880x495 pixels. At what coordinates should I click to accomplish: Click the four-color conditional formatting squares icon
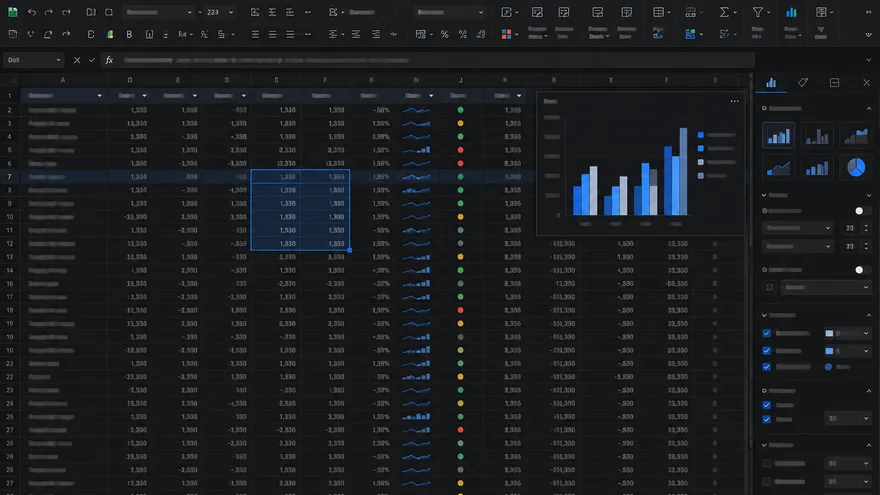click(506, 34)
